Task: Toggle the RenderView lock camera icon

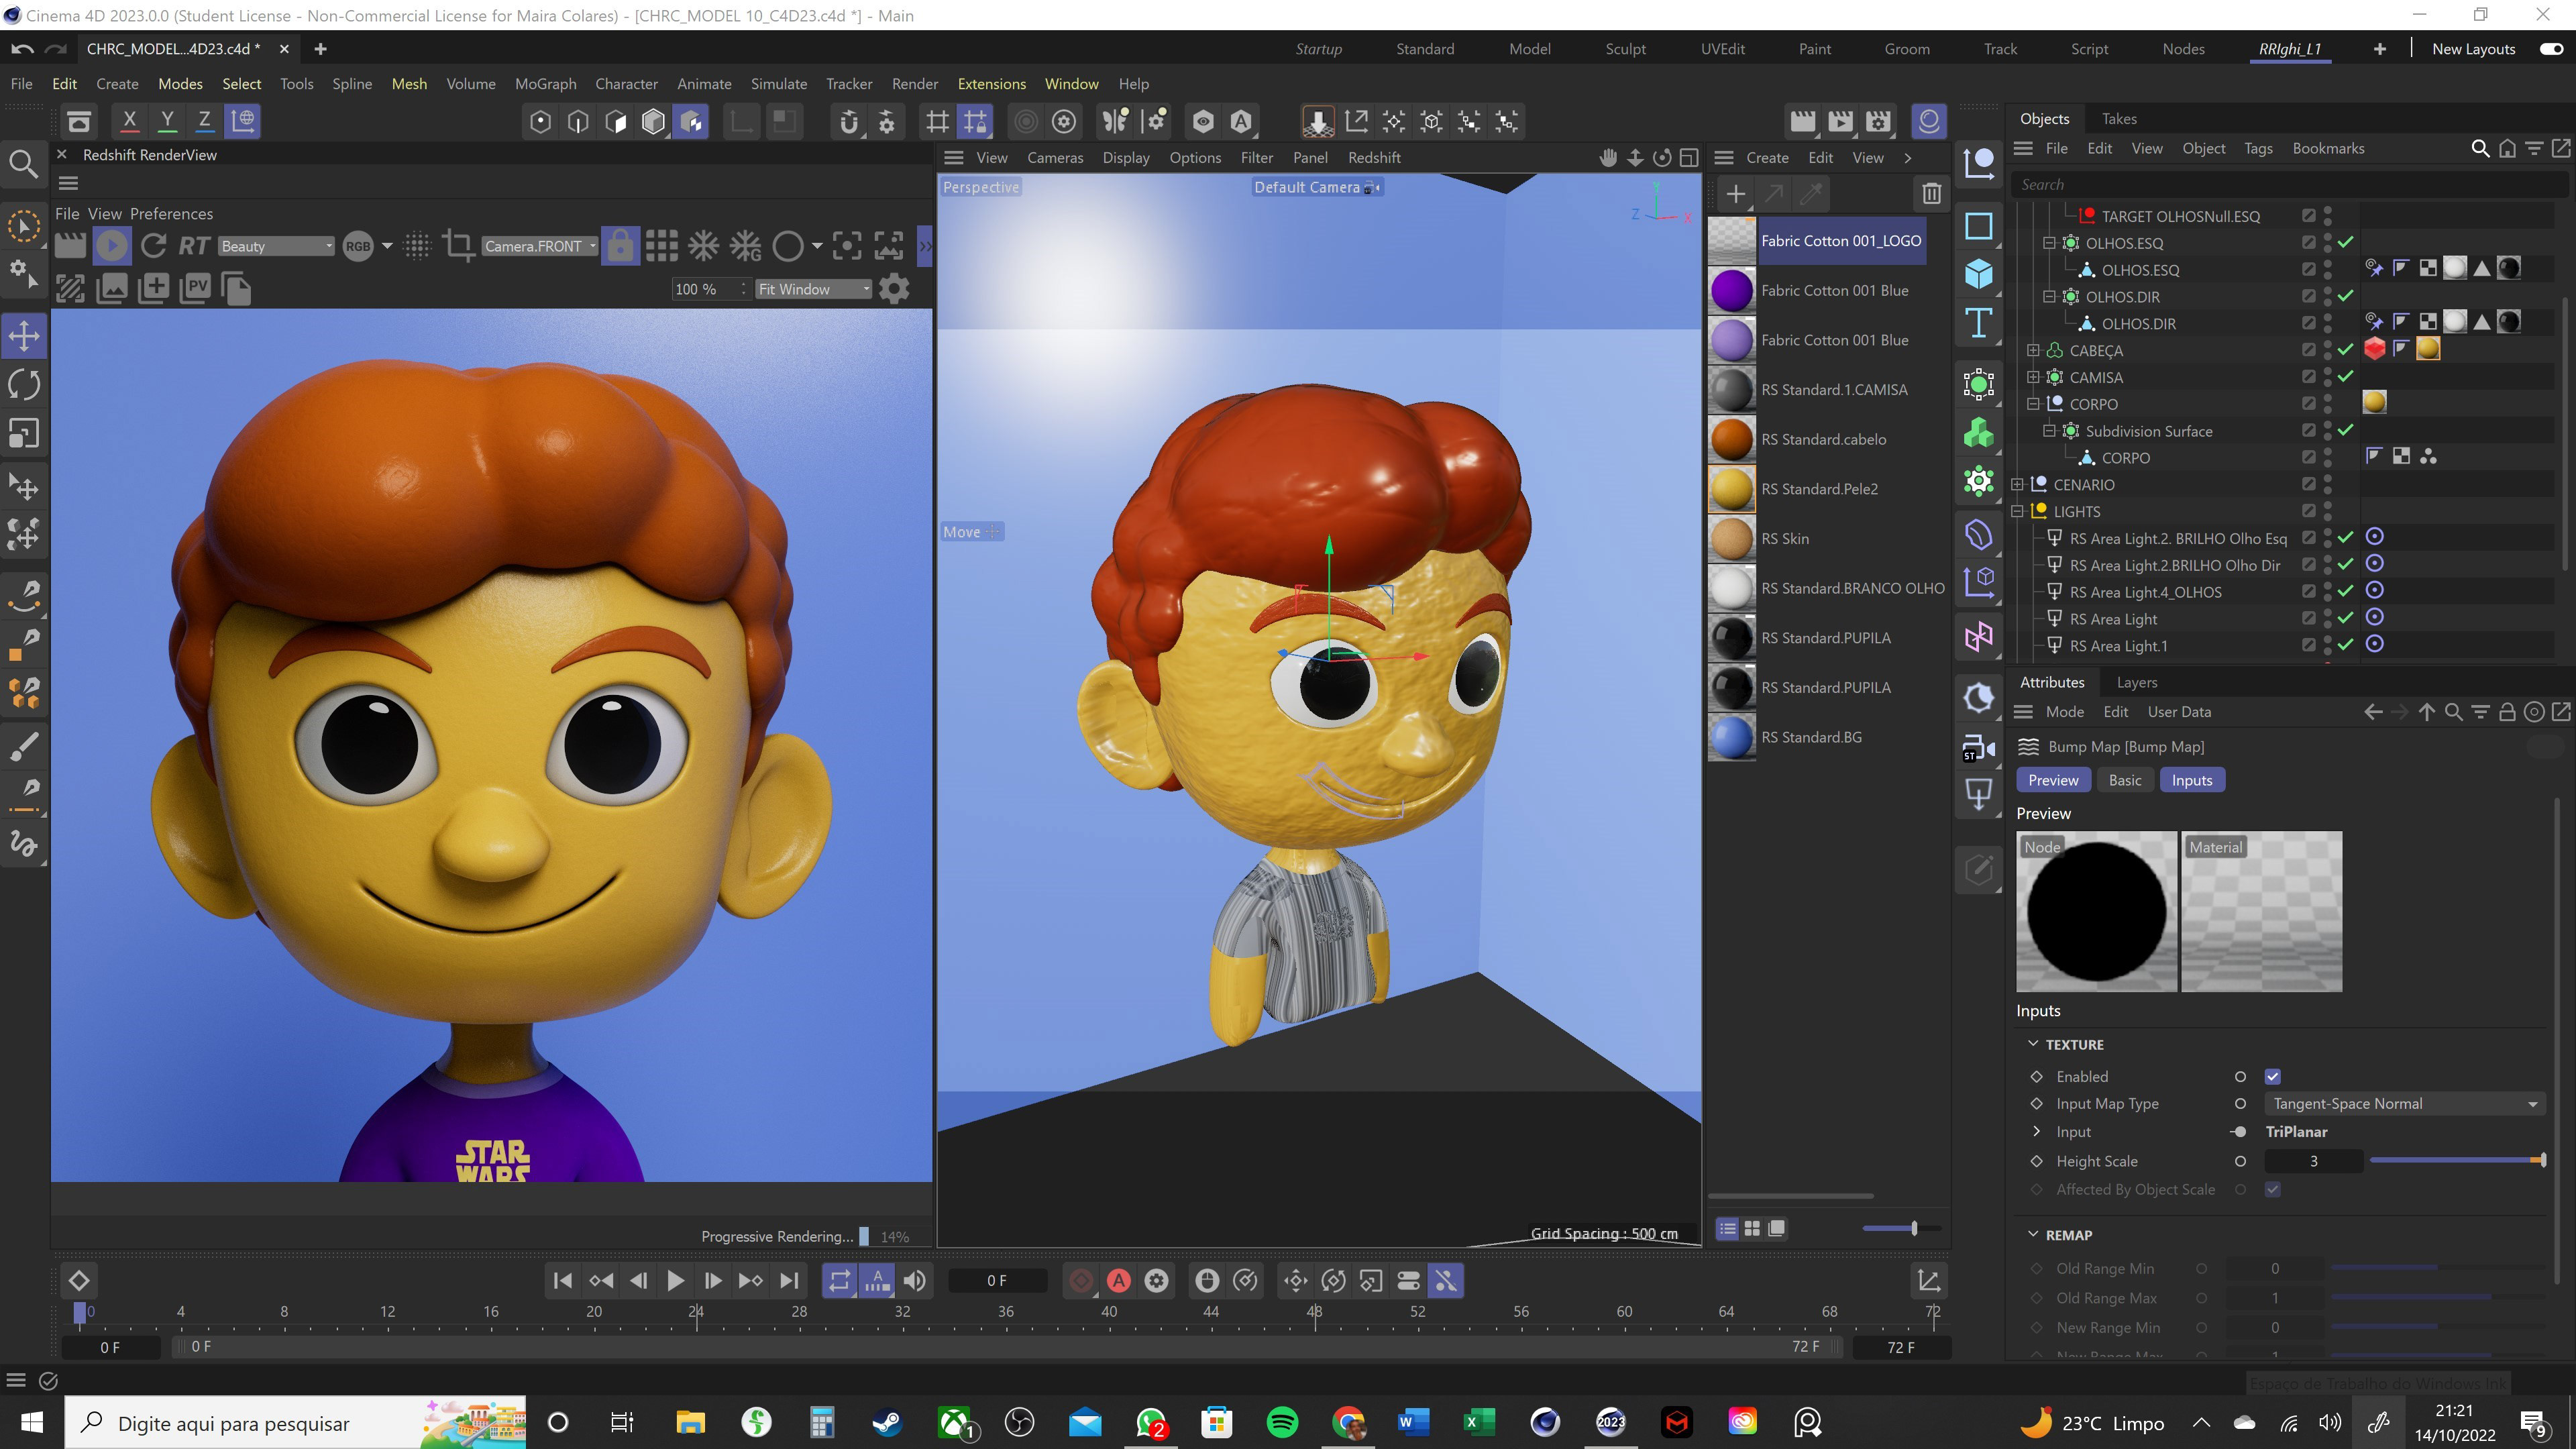Action: (620, 246)
